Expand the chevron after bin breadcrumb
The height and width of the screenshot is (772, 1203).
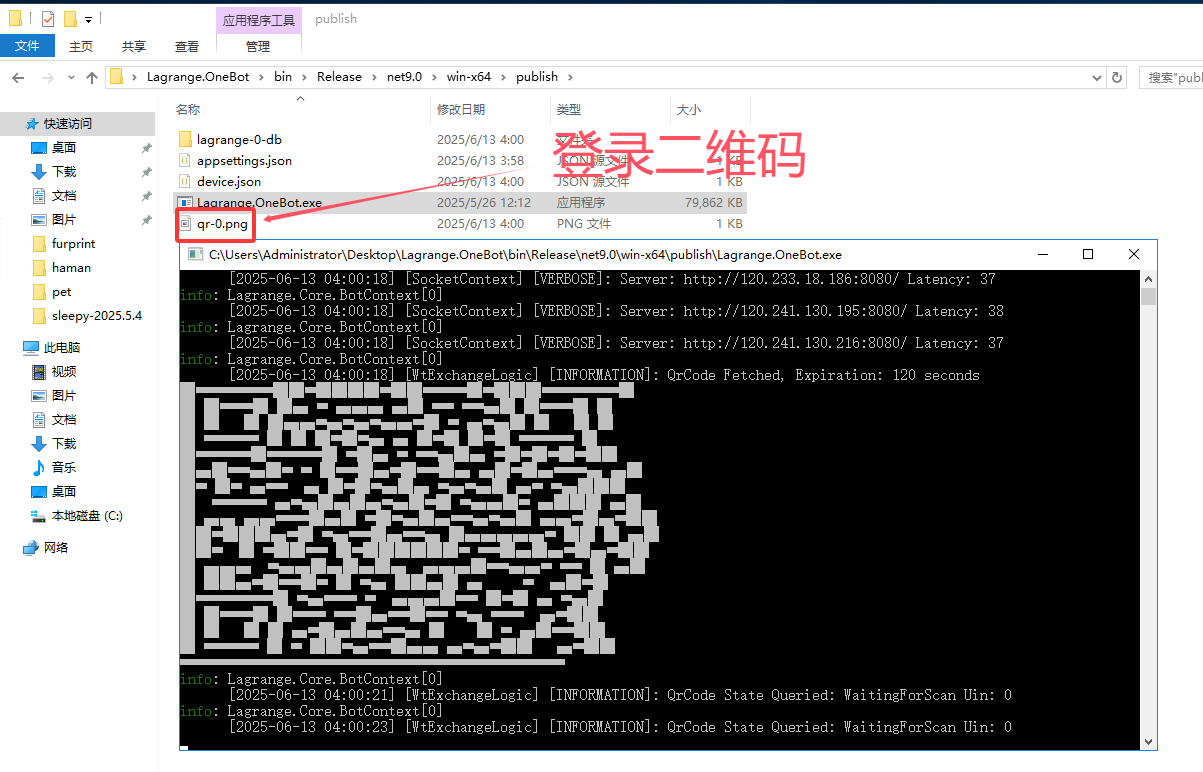(x=305, y=77)
